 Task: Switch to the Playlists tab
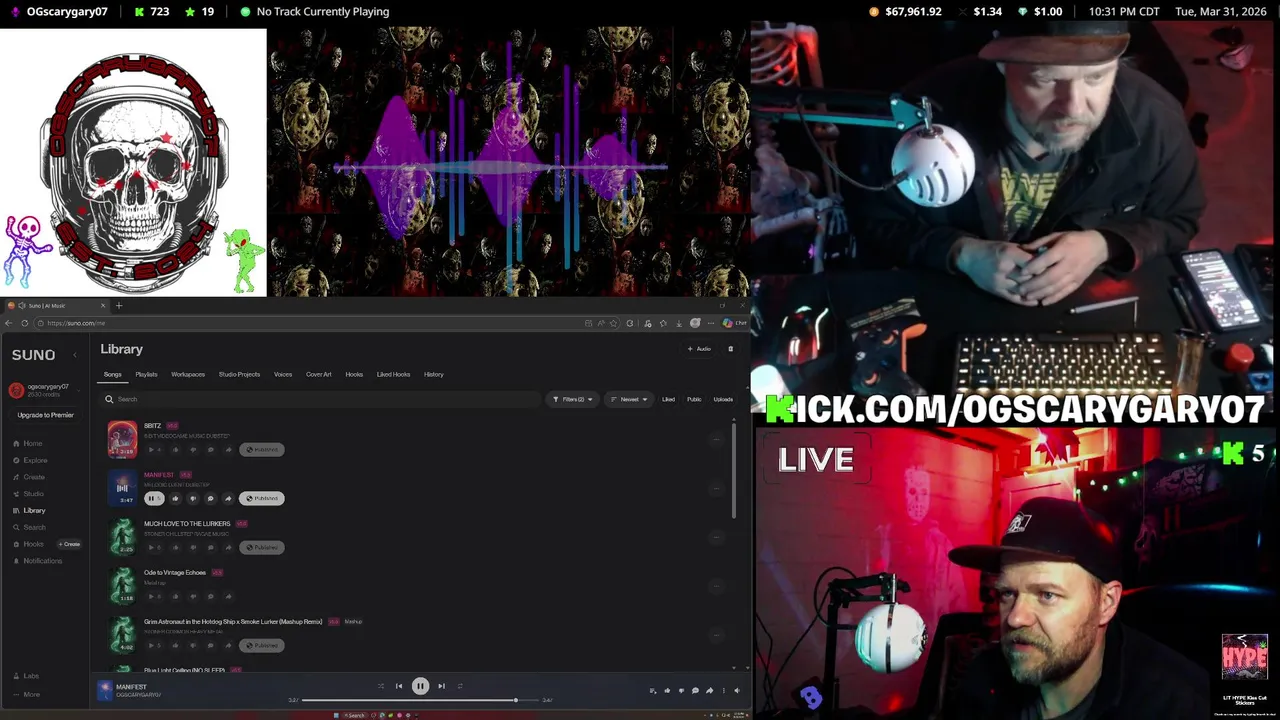pyautogui.click(x=146, y=374)
